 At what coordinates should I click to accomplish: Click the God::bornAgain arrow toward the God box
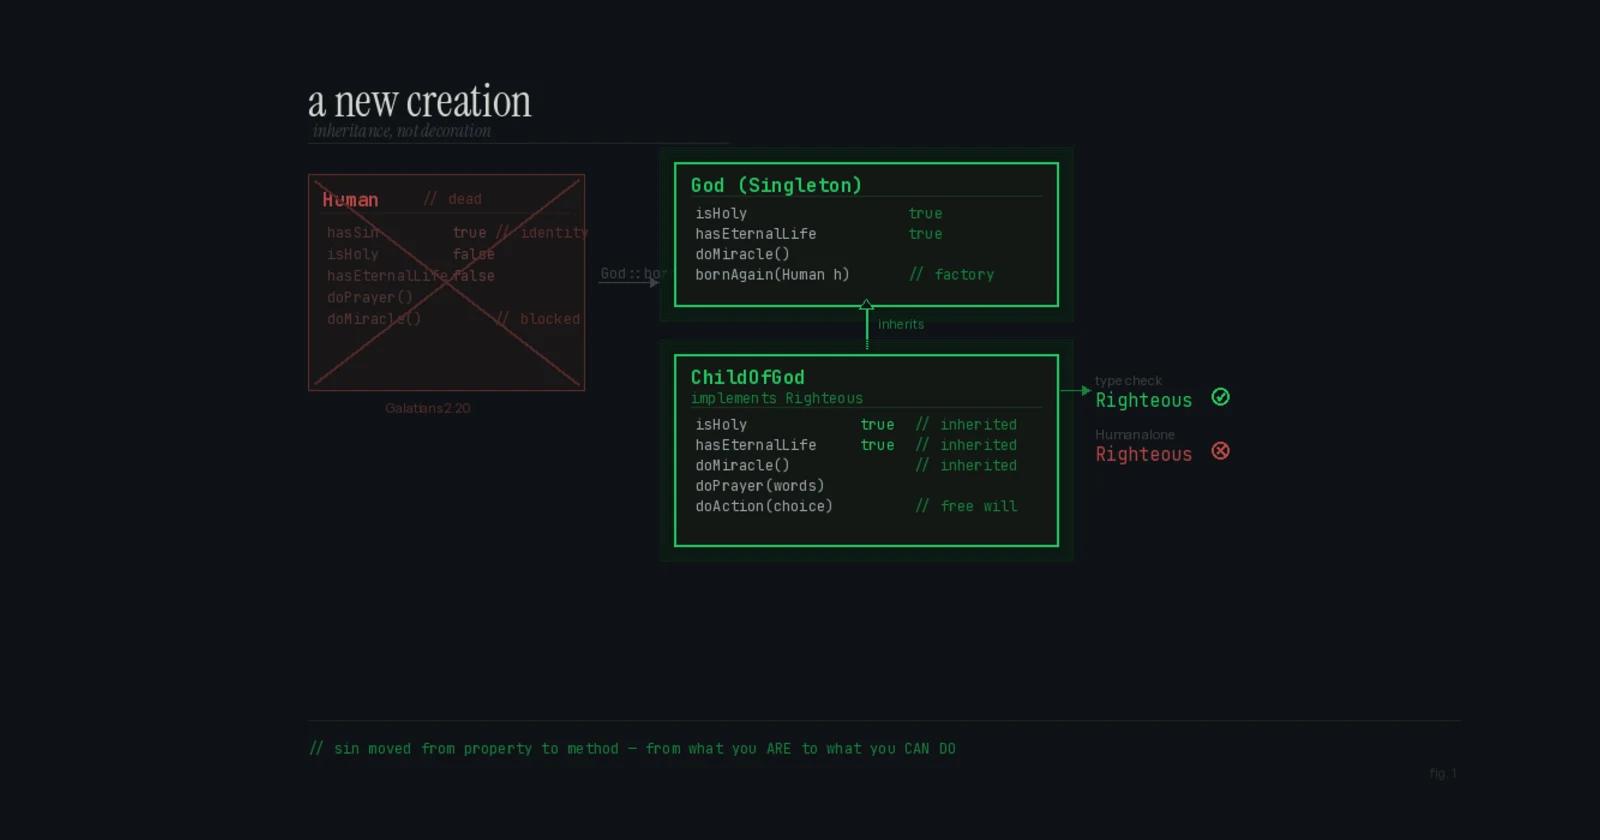[629, 283]
